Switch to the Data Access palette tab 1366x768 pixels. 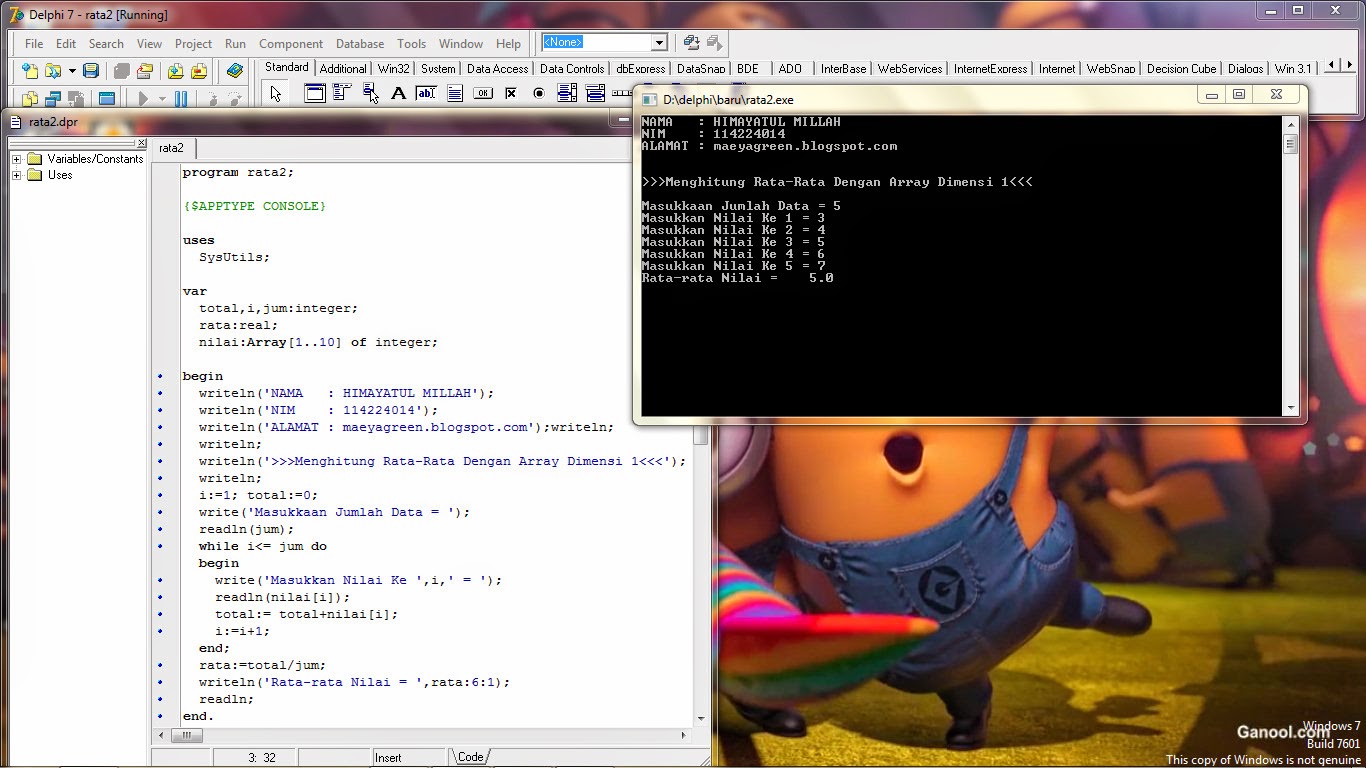coord(497,69)
